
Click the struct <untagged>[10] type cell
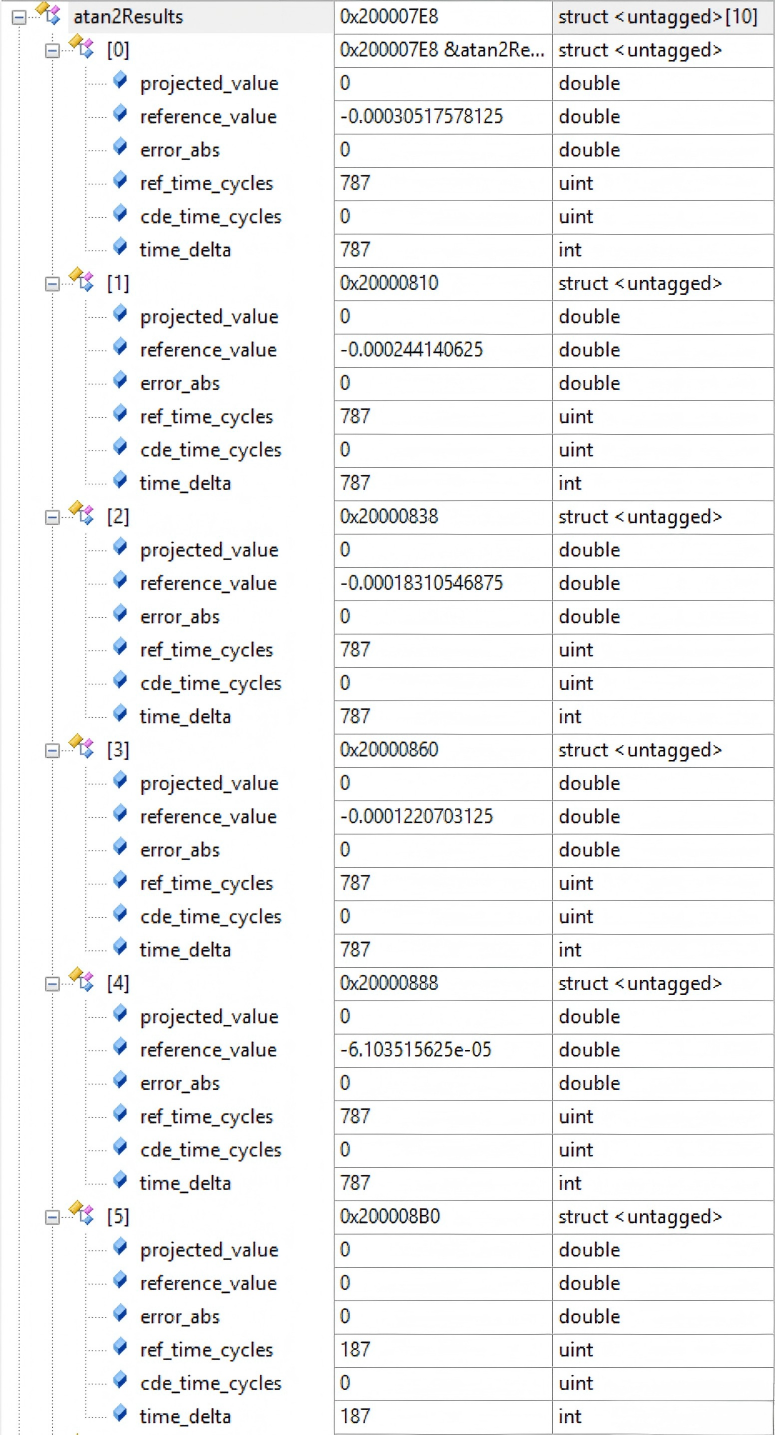[x=657, y=17]
